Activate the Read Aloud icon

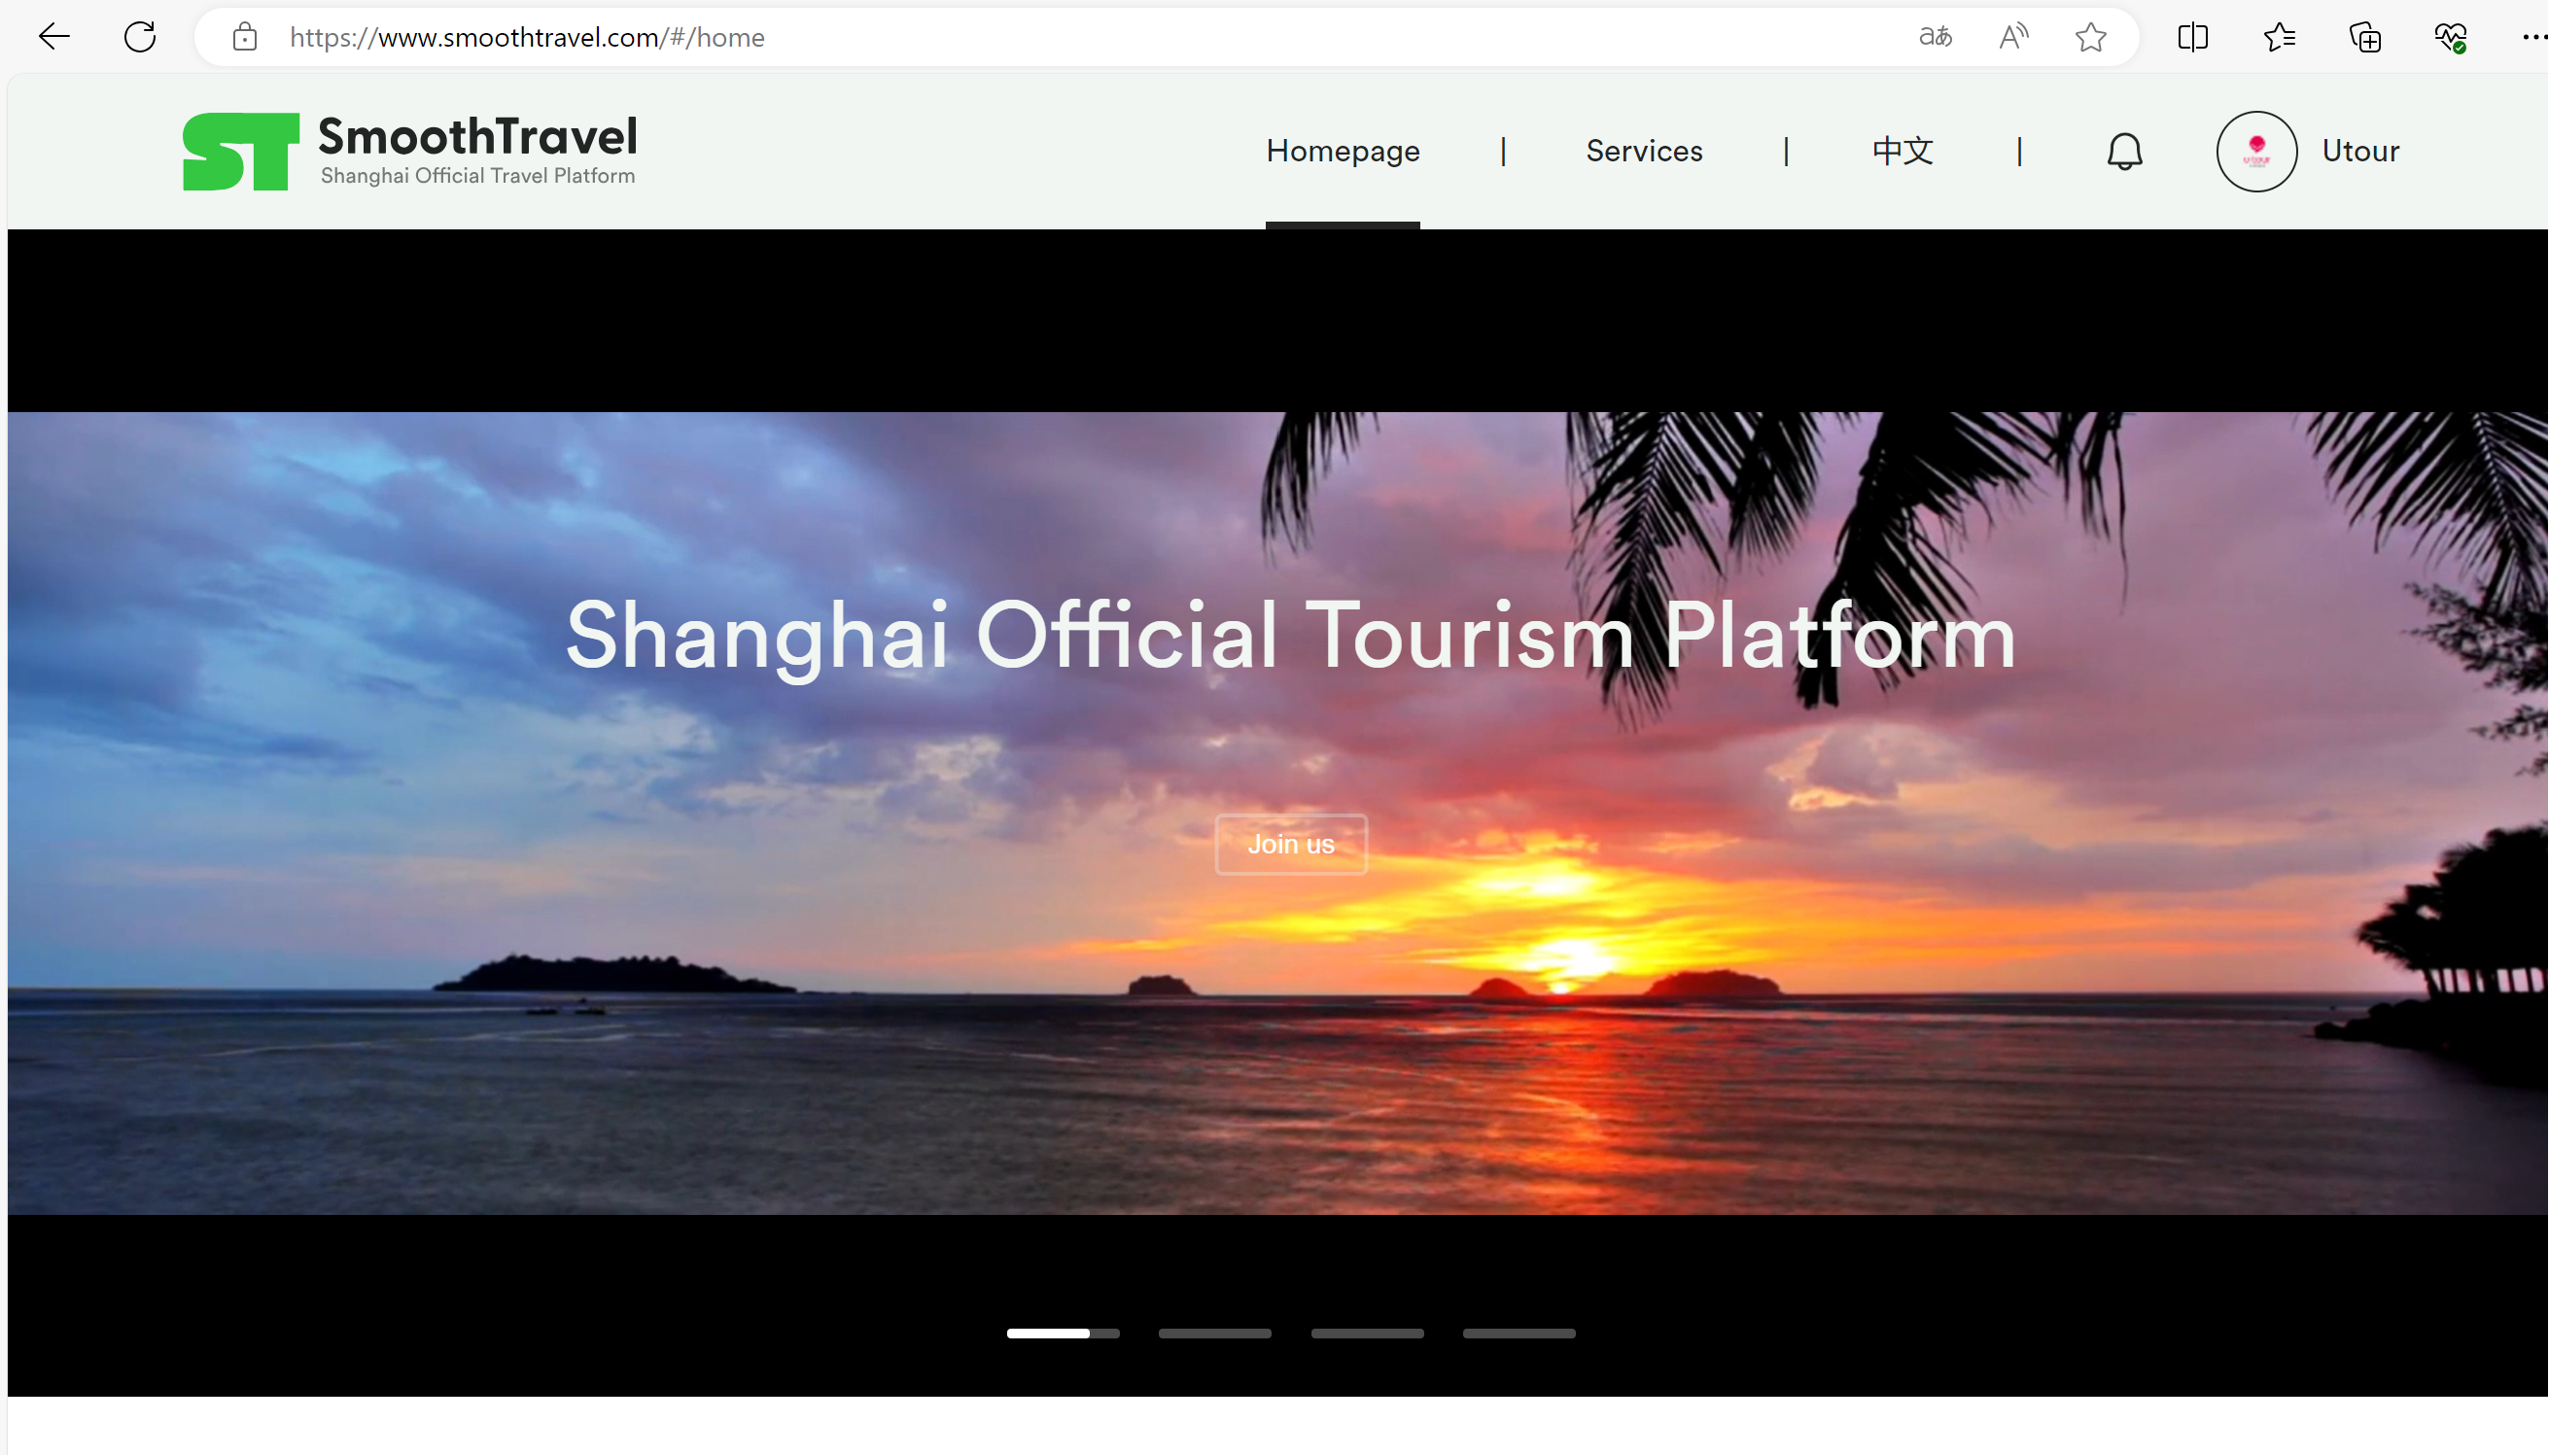[x=2013, y=37]
